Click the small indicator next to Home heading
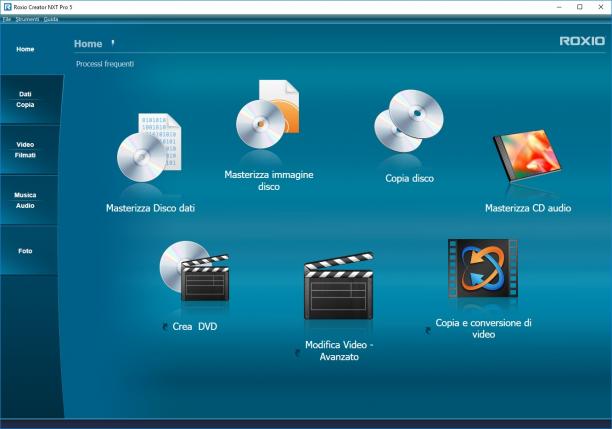 coord(112,43)
